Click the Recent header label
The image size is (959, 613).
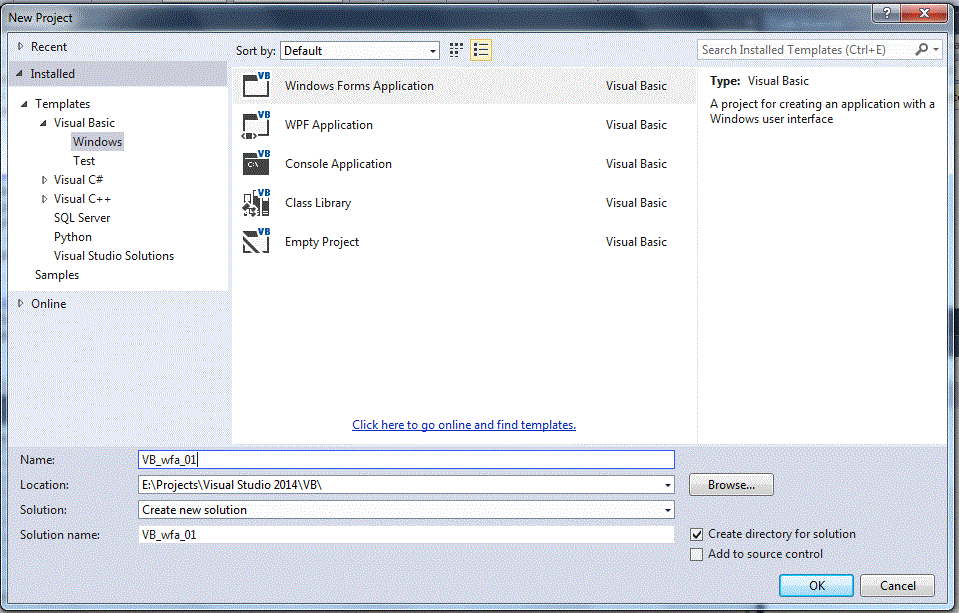coord(49,47)
